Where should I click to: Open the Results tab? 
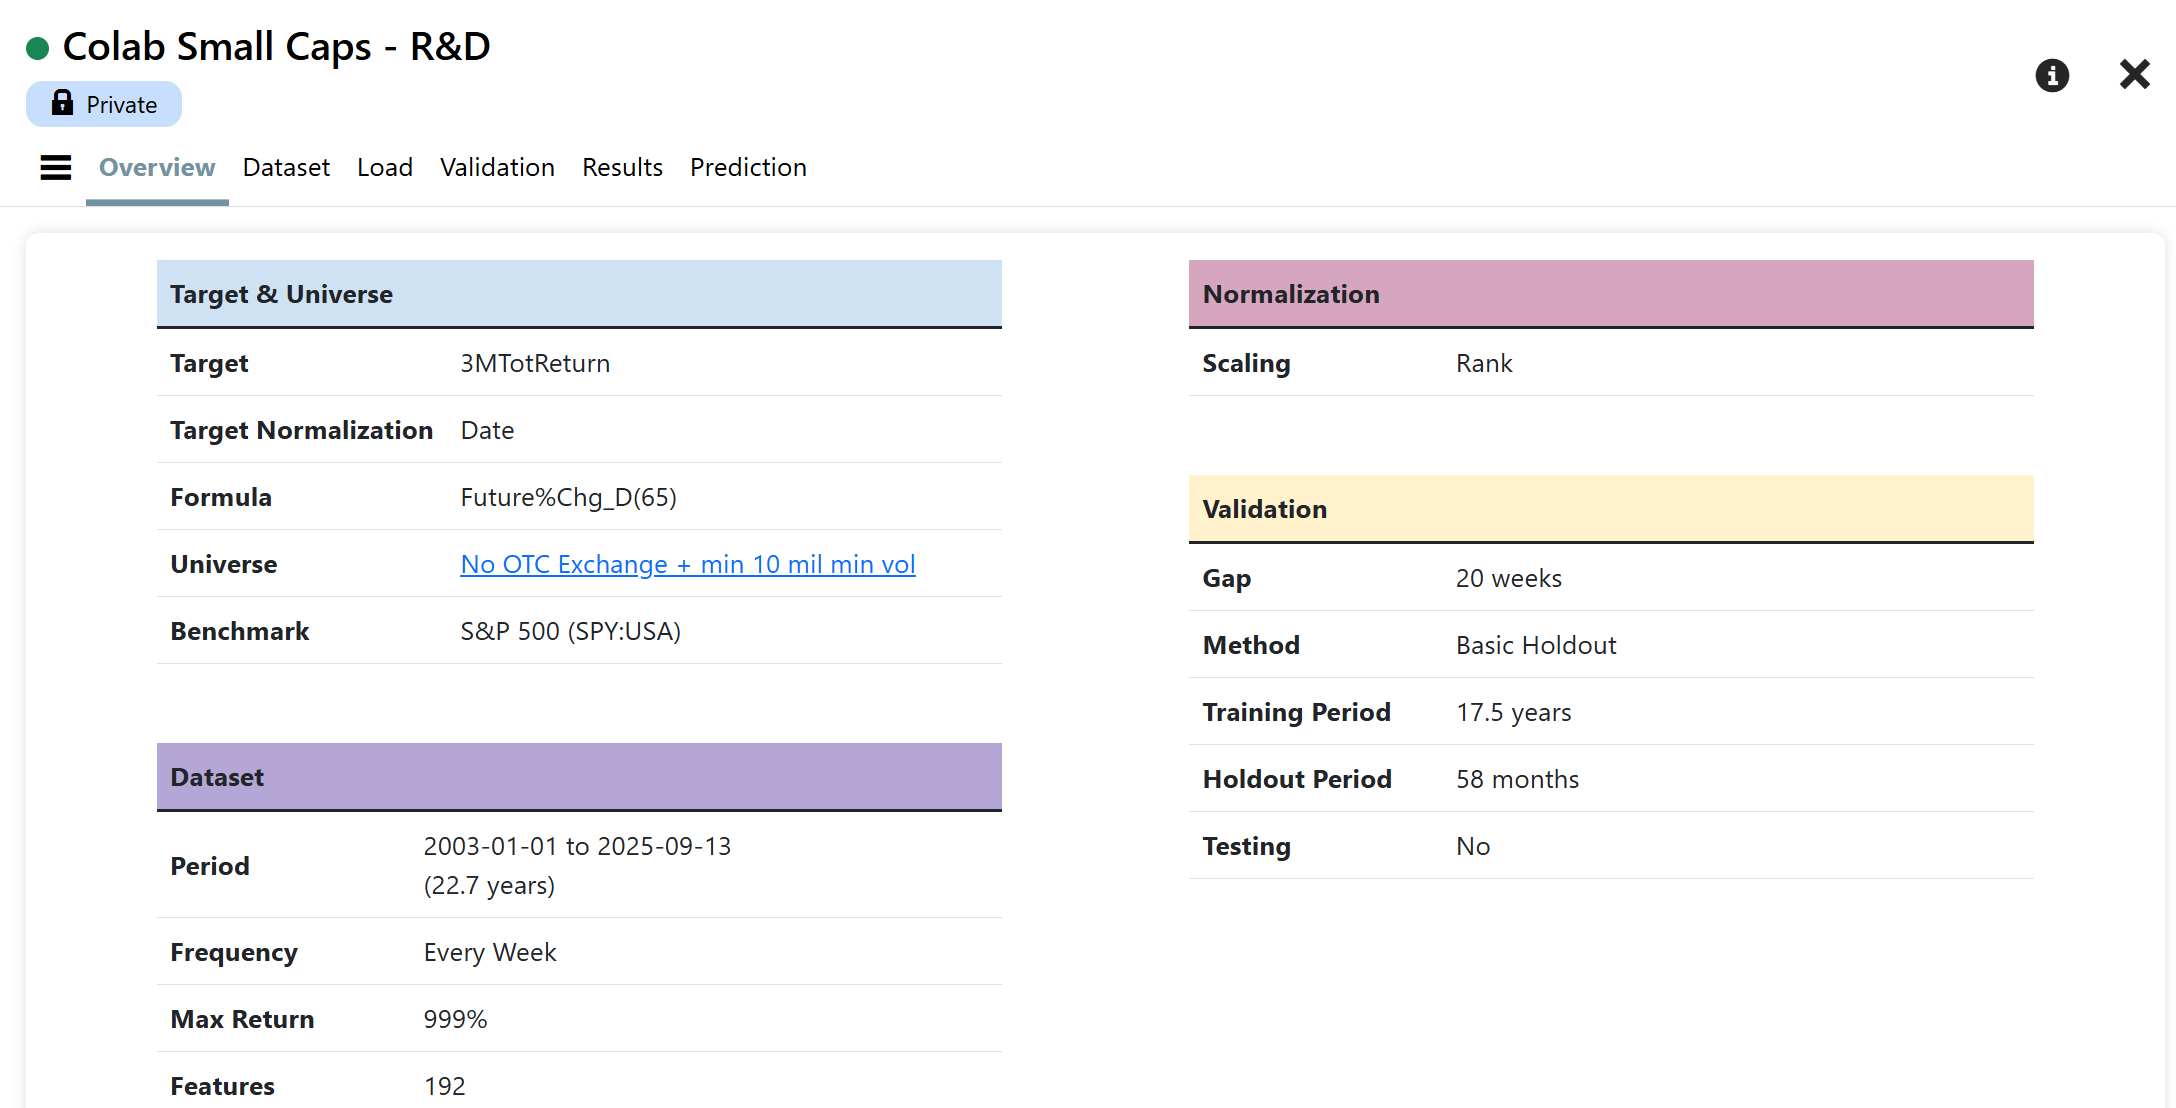[x=622, y=167]
